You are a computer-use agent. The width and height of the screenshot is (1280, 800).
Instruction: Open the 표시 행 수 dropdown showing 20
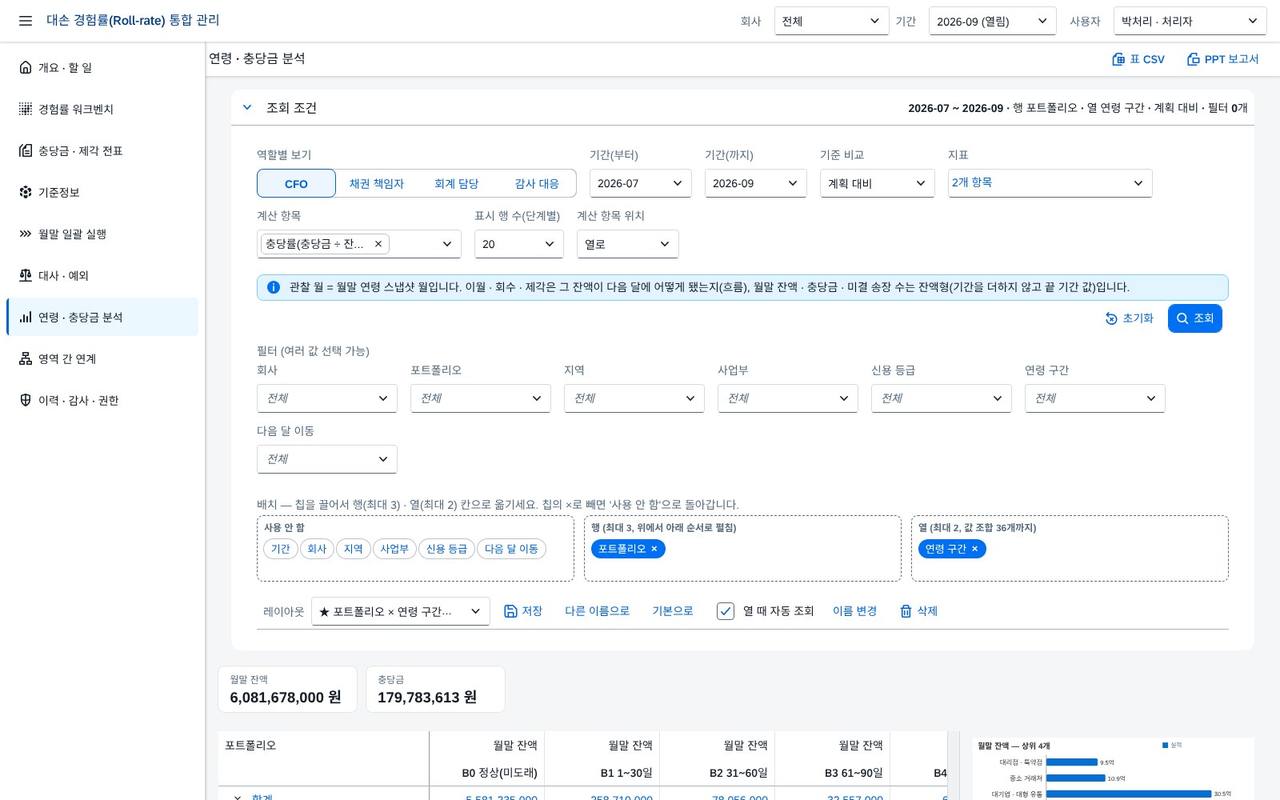coord(518,244)
